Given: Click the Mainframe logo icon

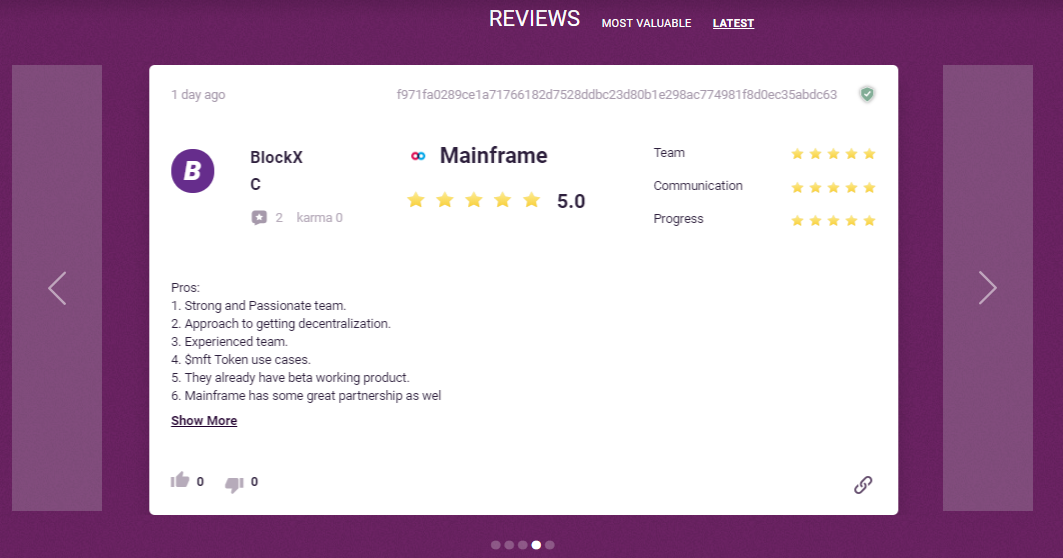Looking at the screenshot, I should point(418,156).
